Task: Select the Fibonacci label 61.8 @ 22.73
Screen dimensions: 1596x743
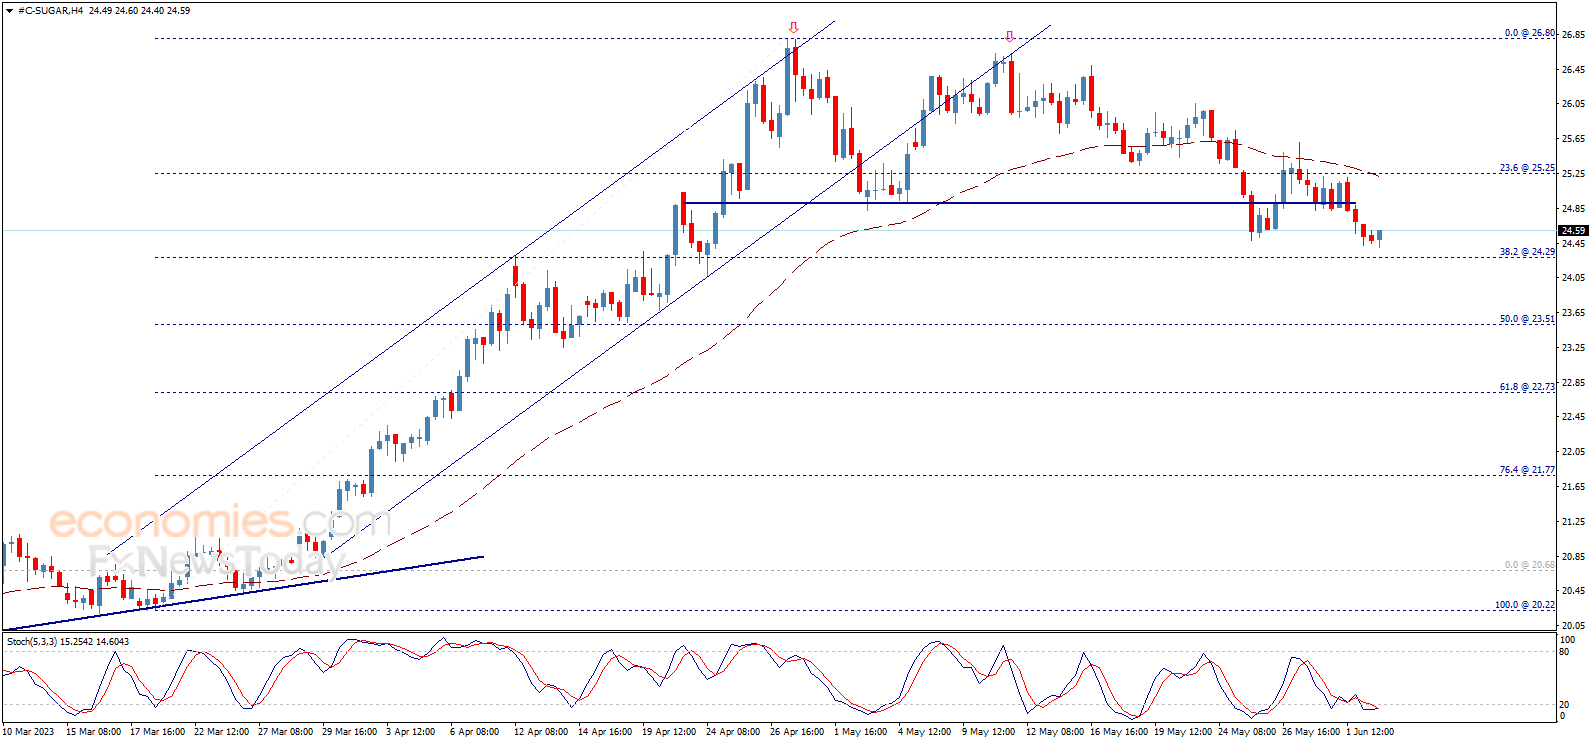Action: 1527,387
